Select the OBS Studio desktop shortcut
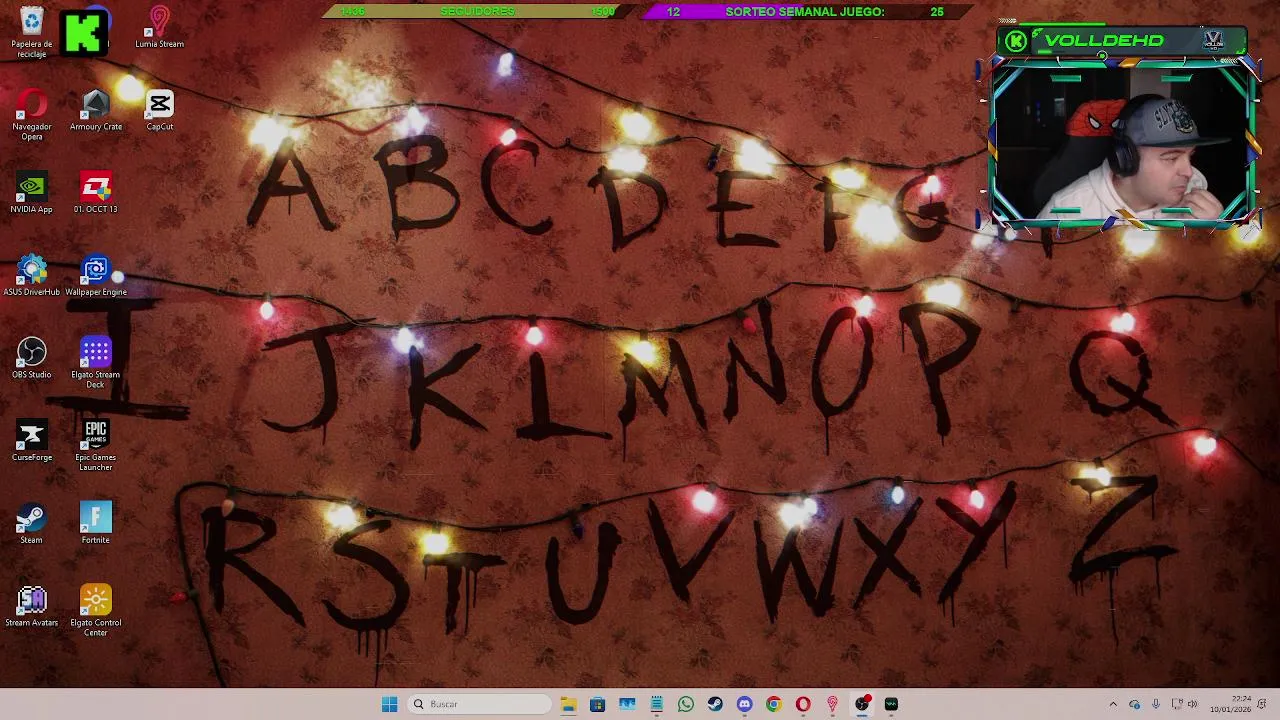 click(x=31, y=358)
